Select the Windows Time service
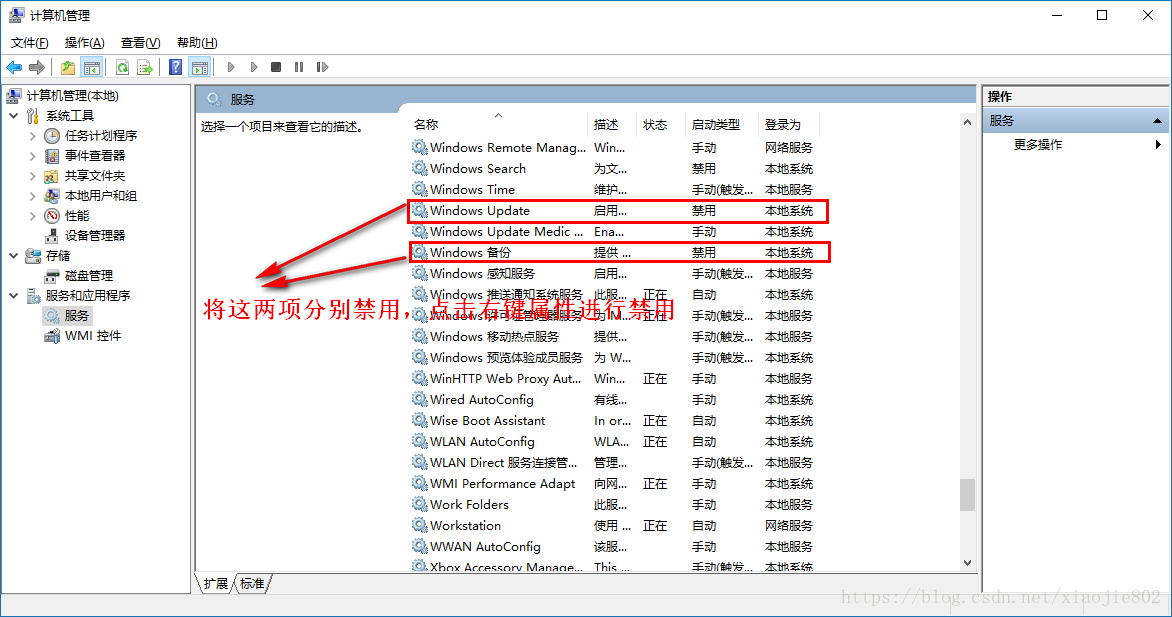Viewport: 1172px width, 617px height. click(613, 190)
